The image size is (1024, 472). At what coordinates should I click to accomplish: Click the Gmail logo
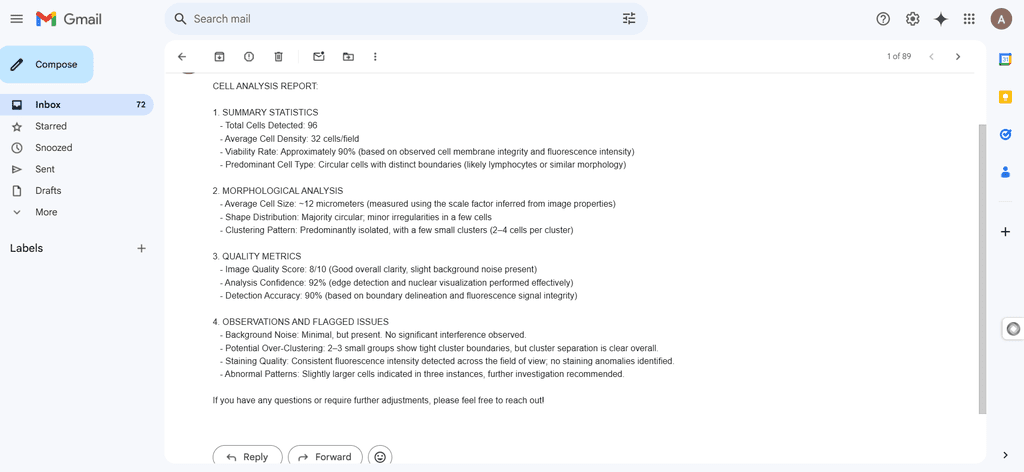(x=69, y=19)
